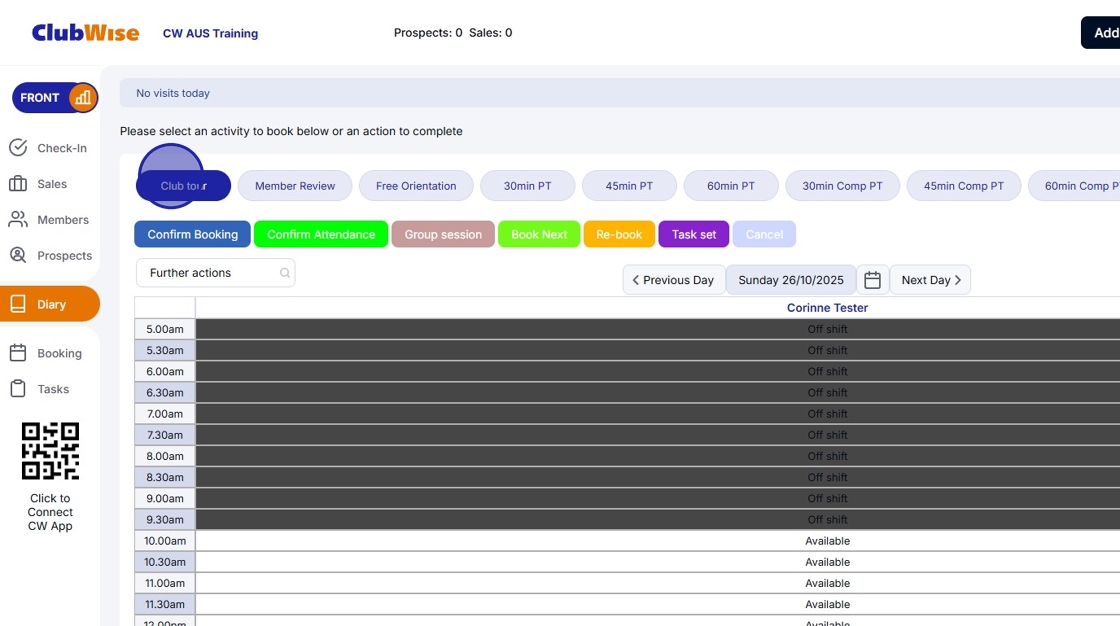Click the faded Cancel button
The height and width of the screenshot is (626, 1120).
pos(764,234)
